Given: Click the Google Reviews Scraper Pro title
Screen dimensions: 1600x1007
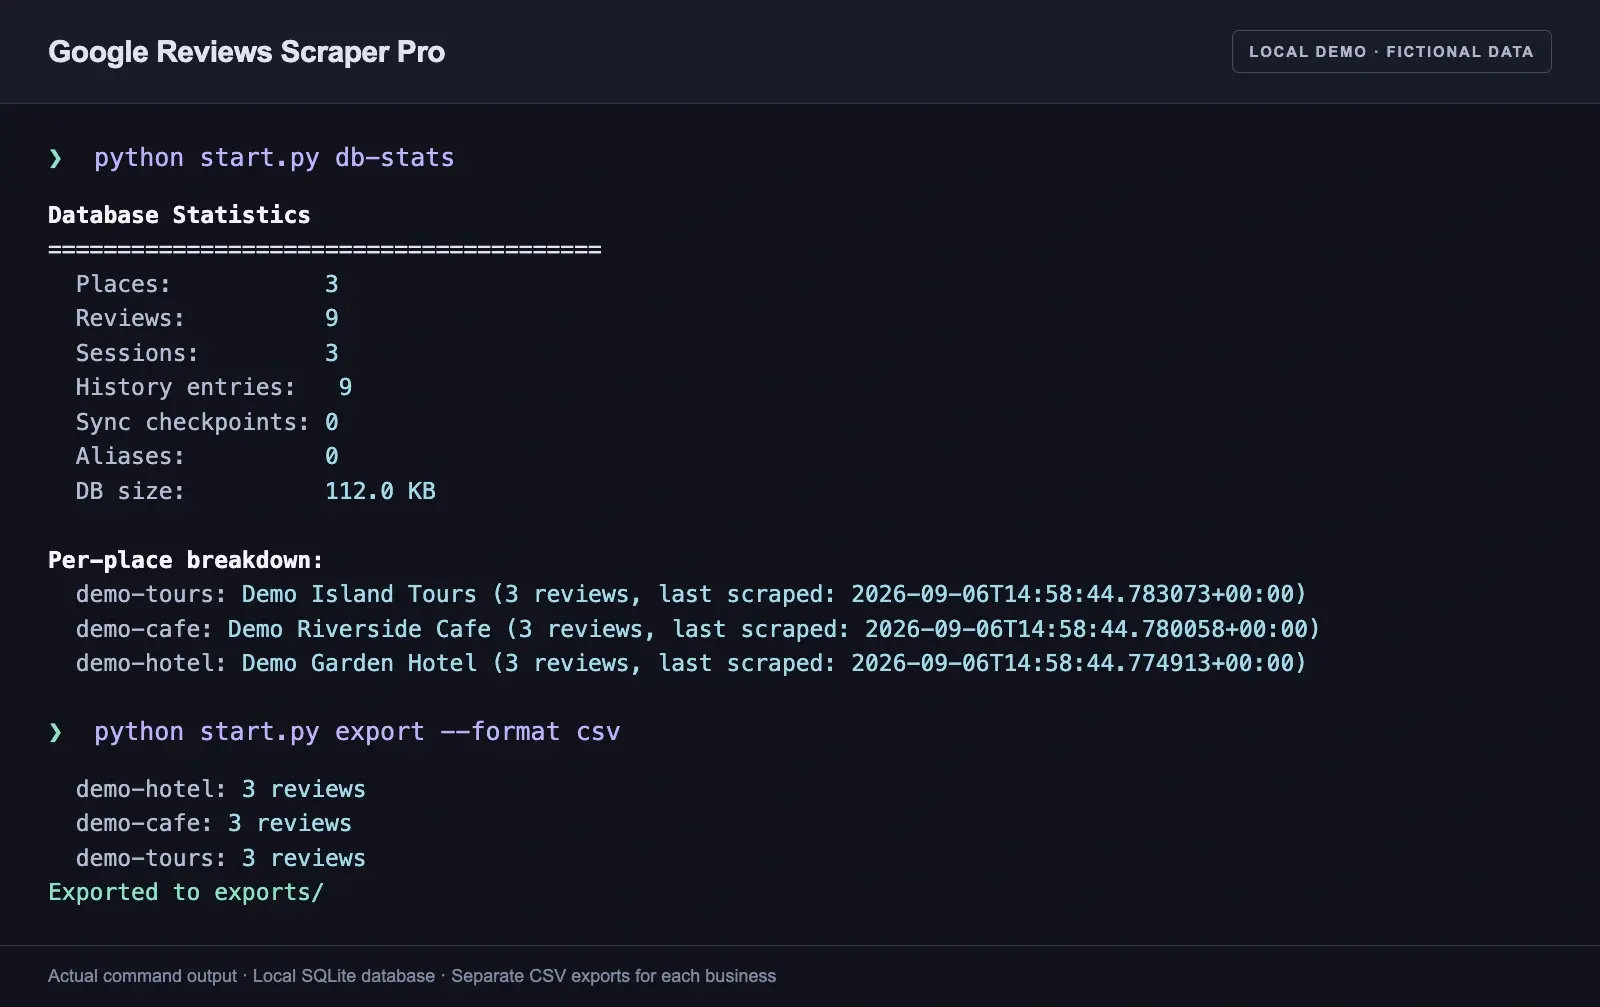Looking at the screenshot, I should coord(246,52).
